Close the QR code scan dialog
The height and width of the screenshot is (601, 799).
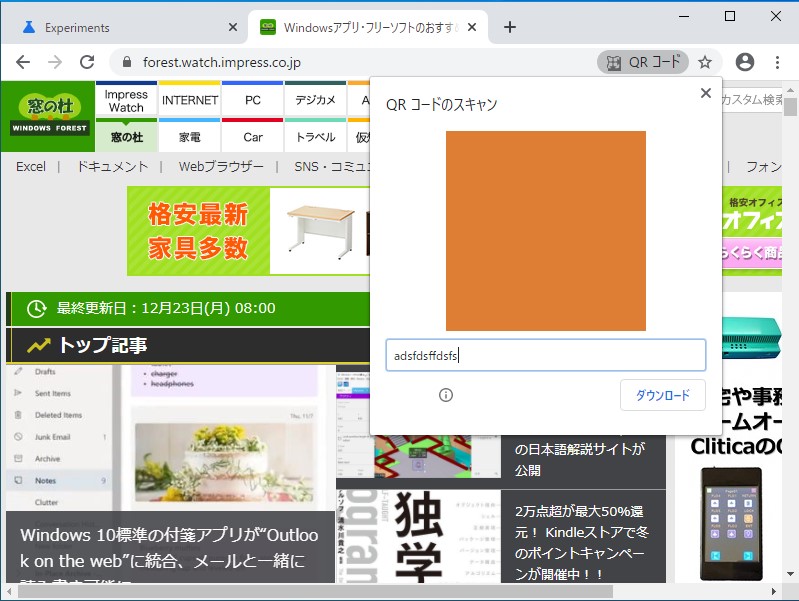pos(706,93)
